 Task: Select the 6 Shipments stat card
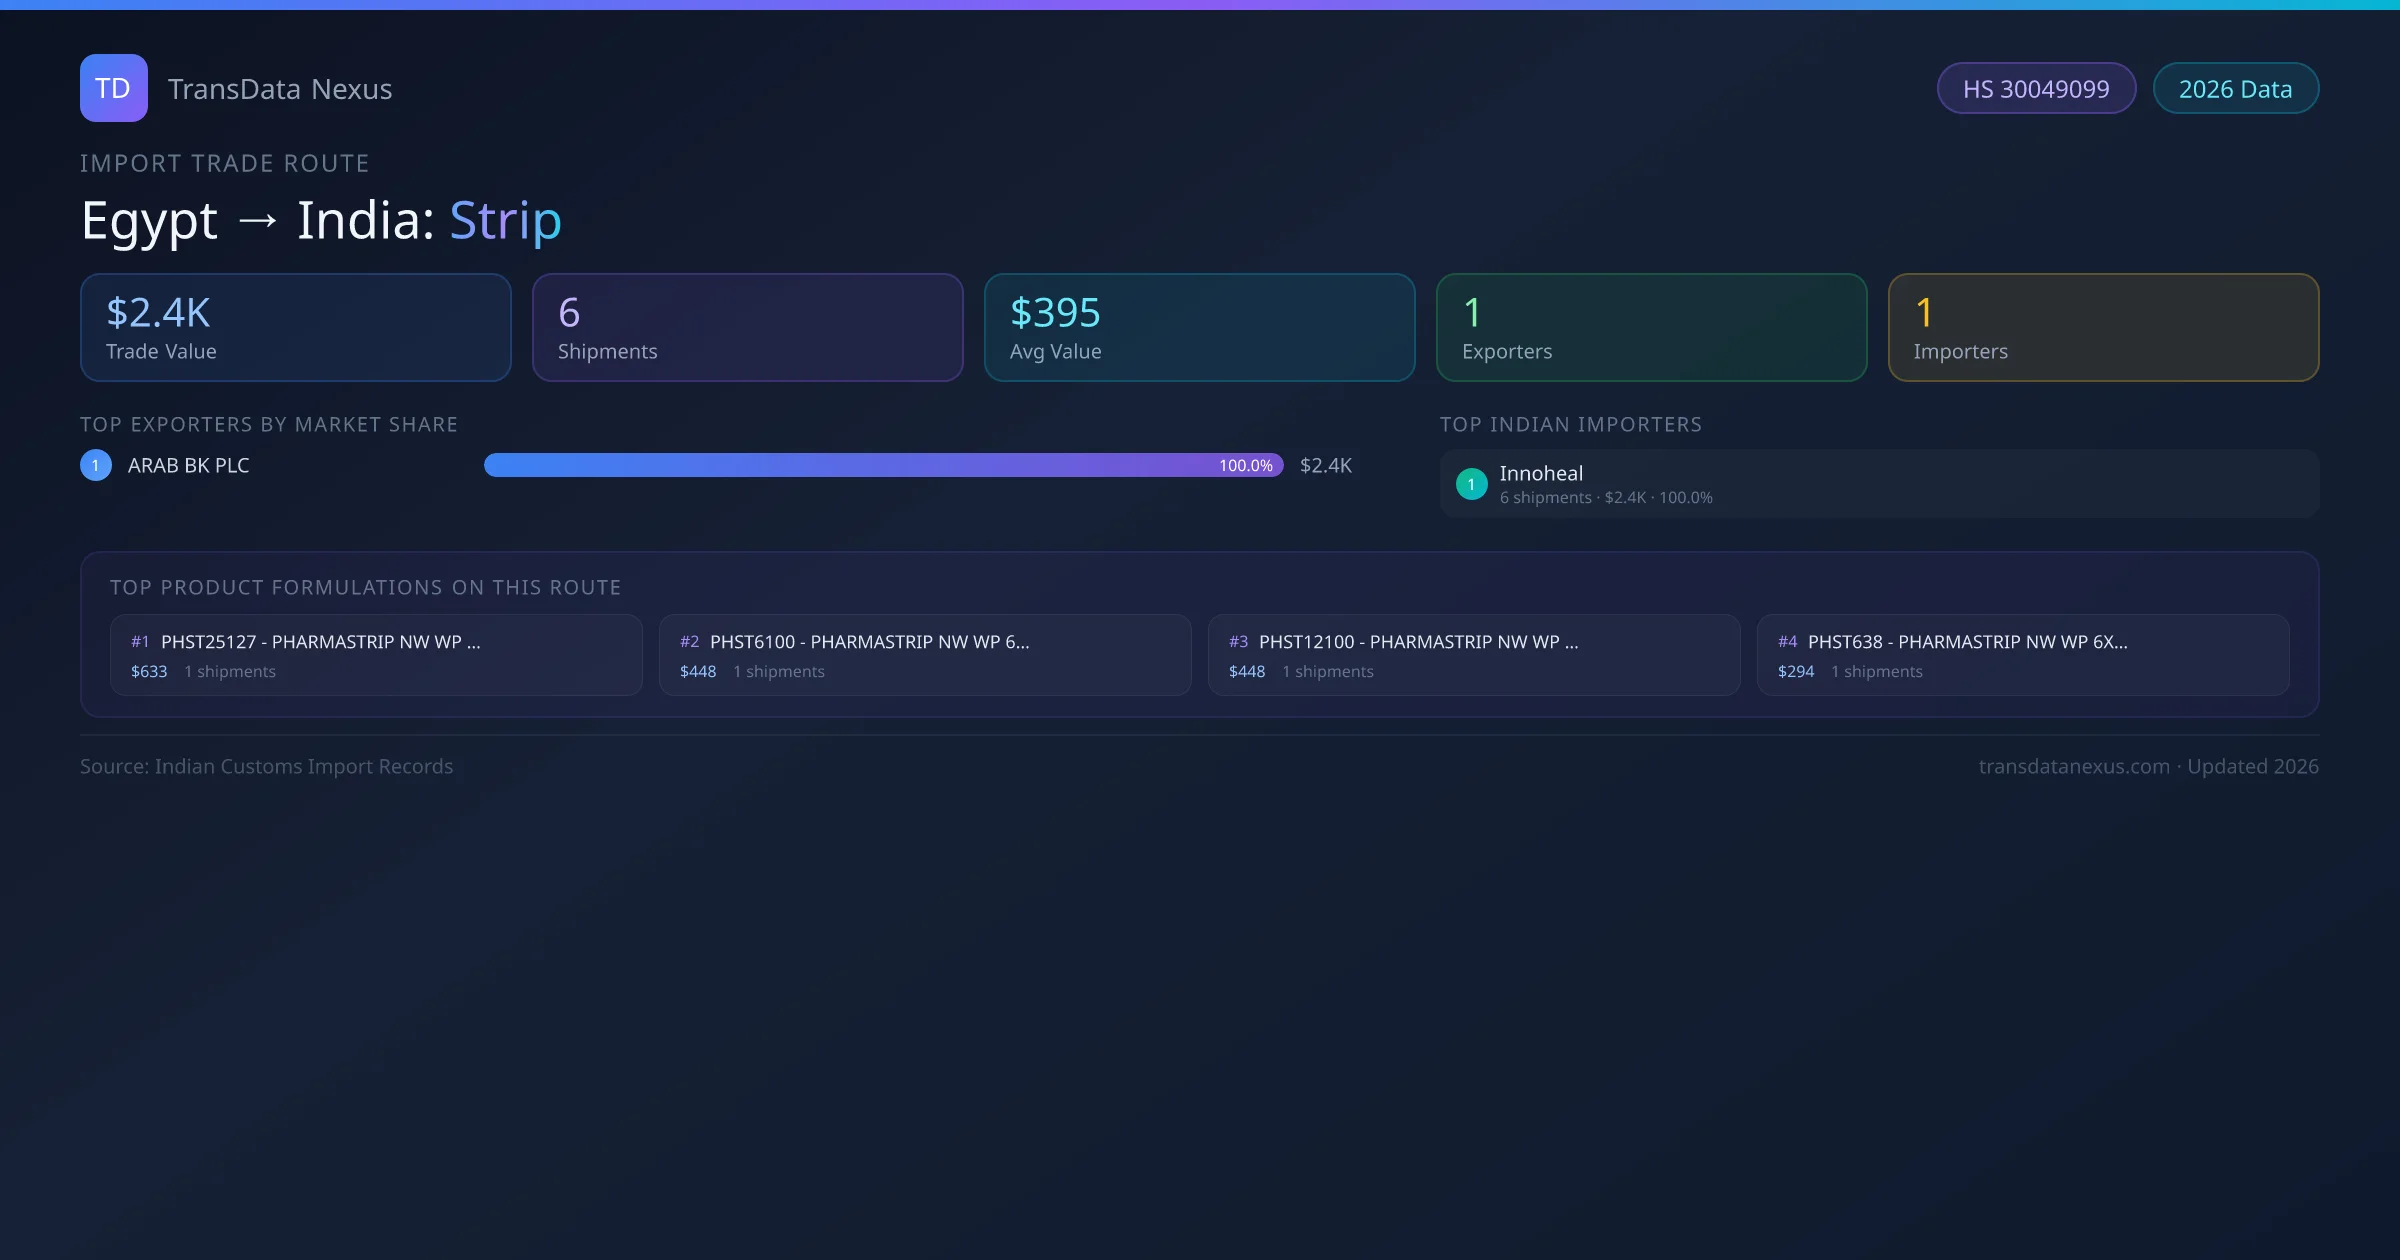tap(748, 328)
